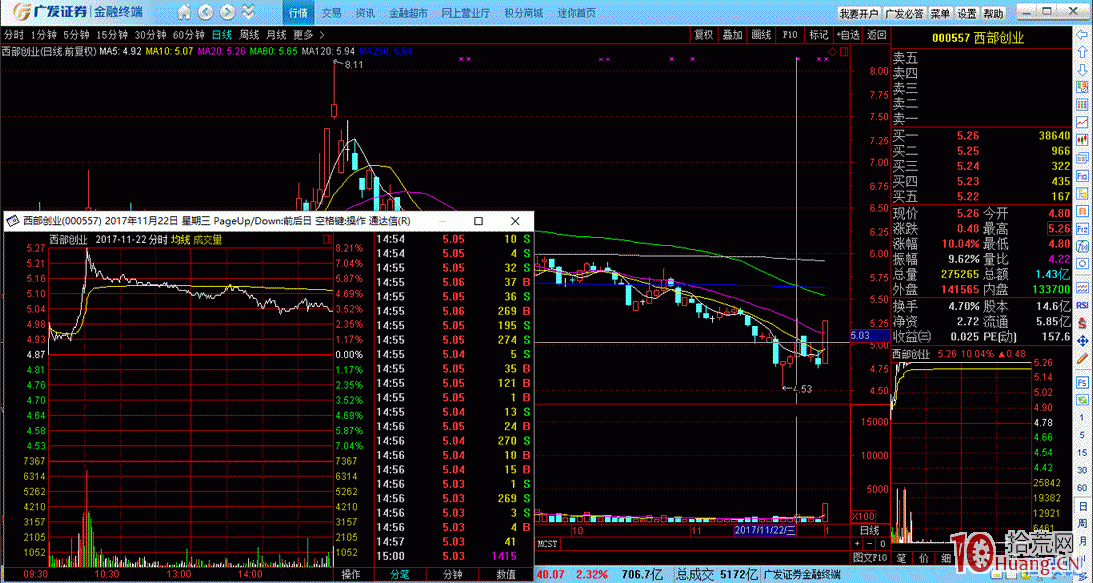Click the 复权 chart button
The image size is (1093, 583).
click(703, 34)
